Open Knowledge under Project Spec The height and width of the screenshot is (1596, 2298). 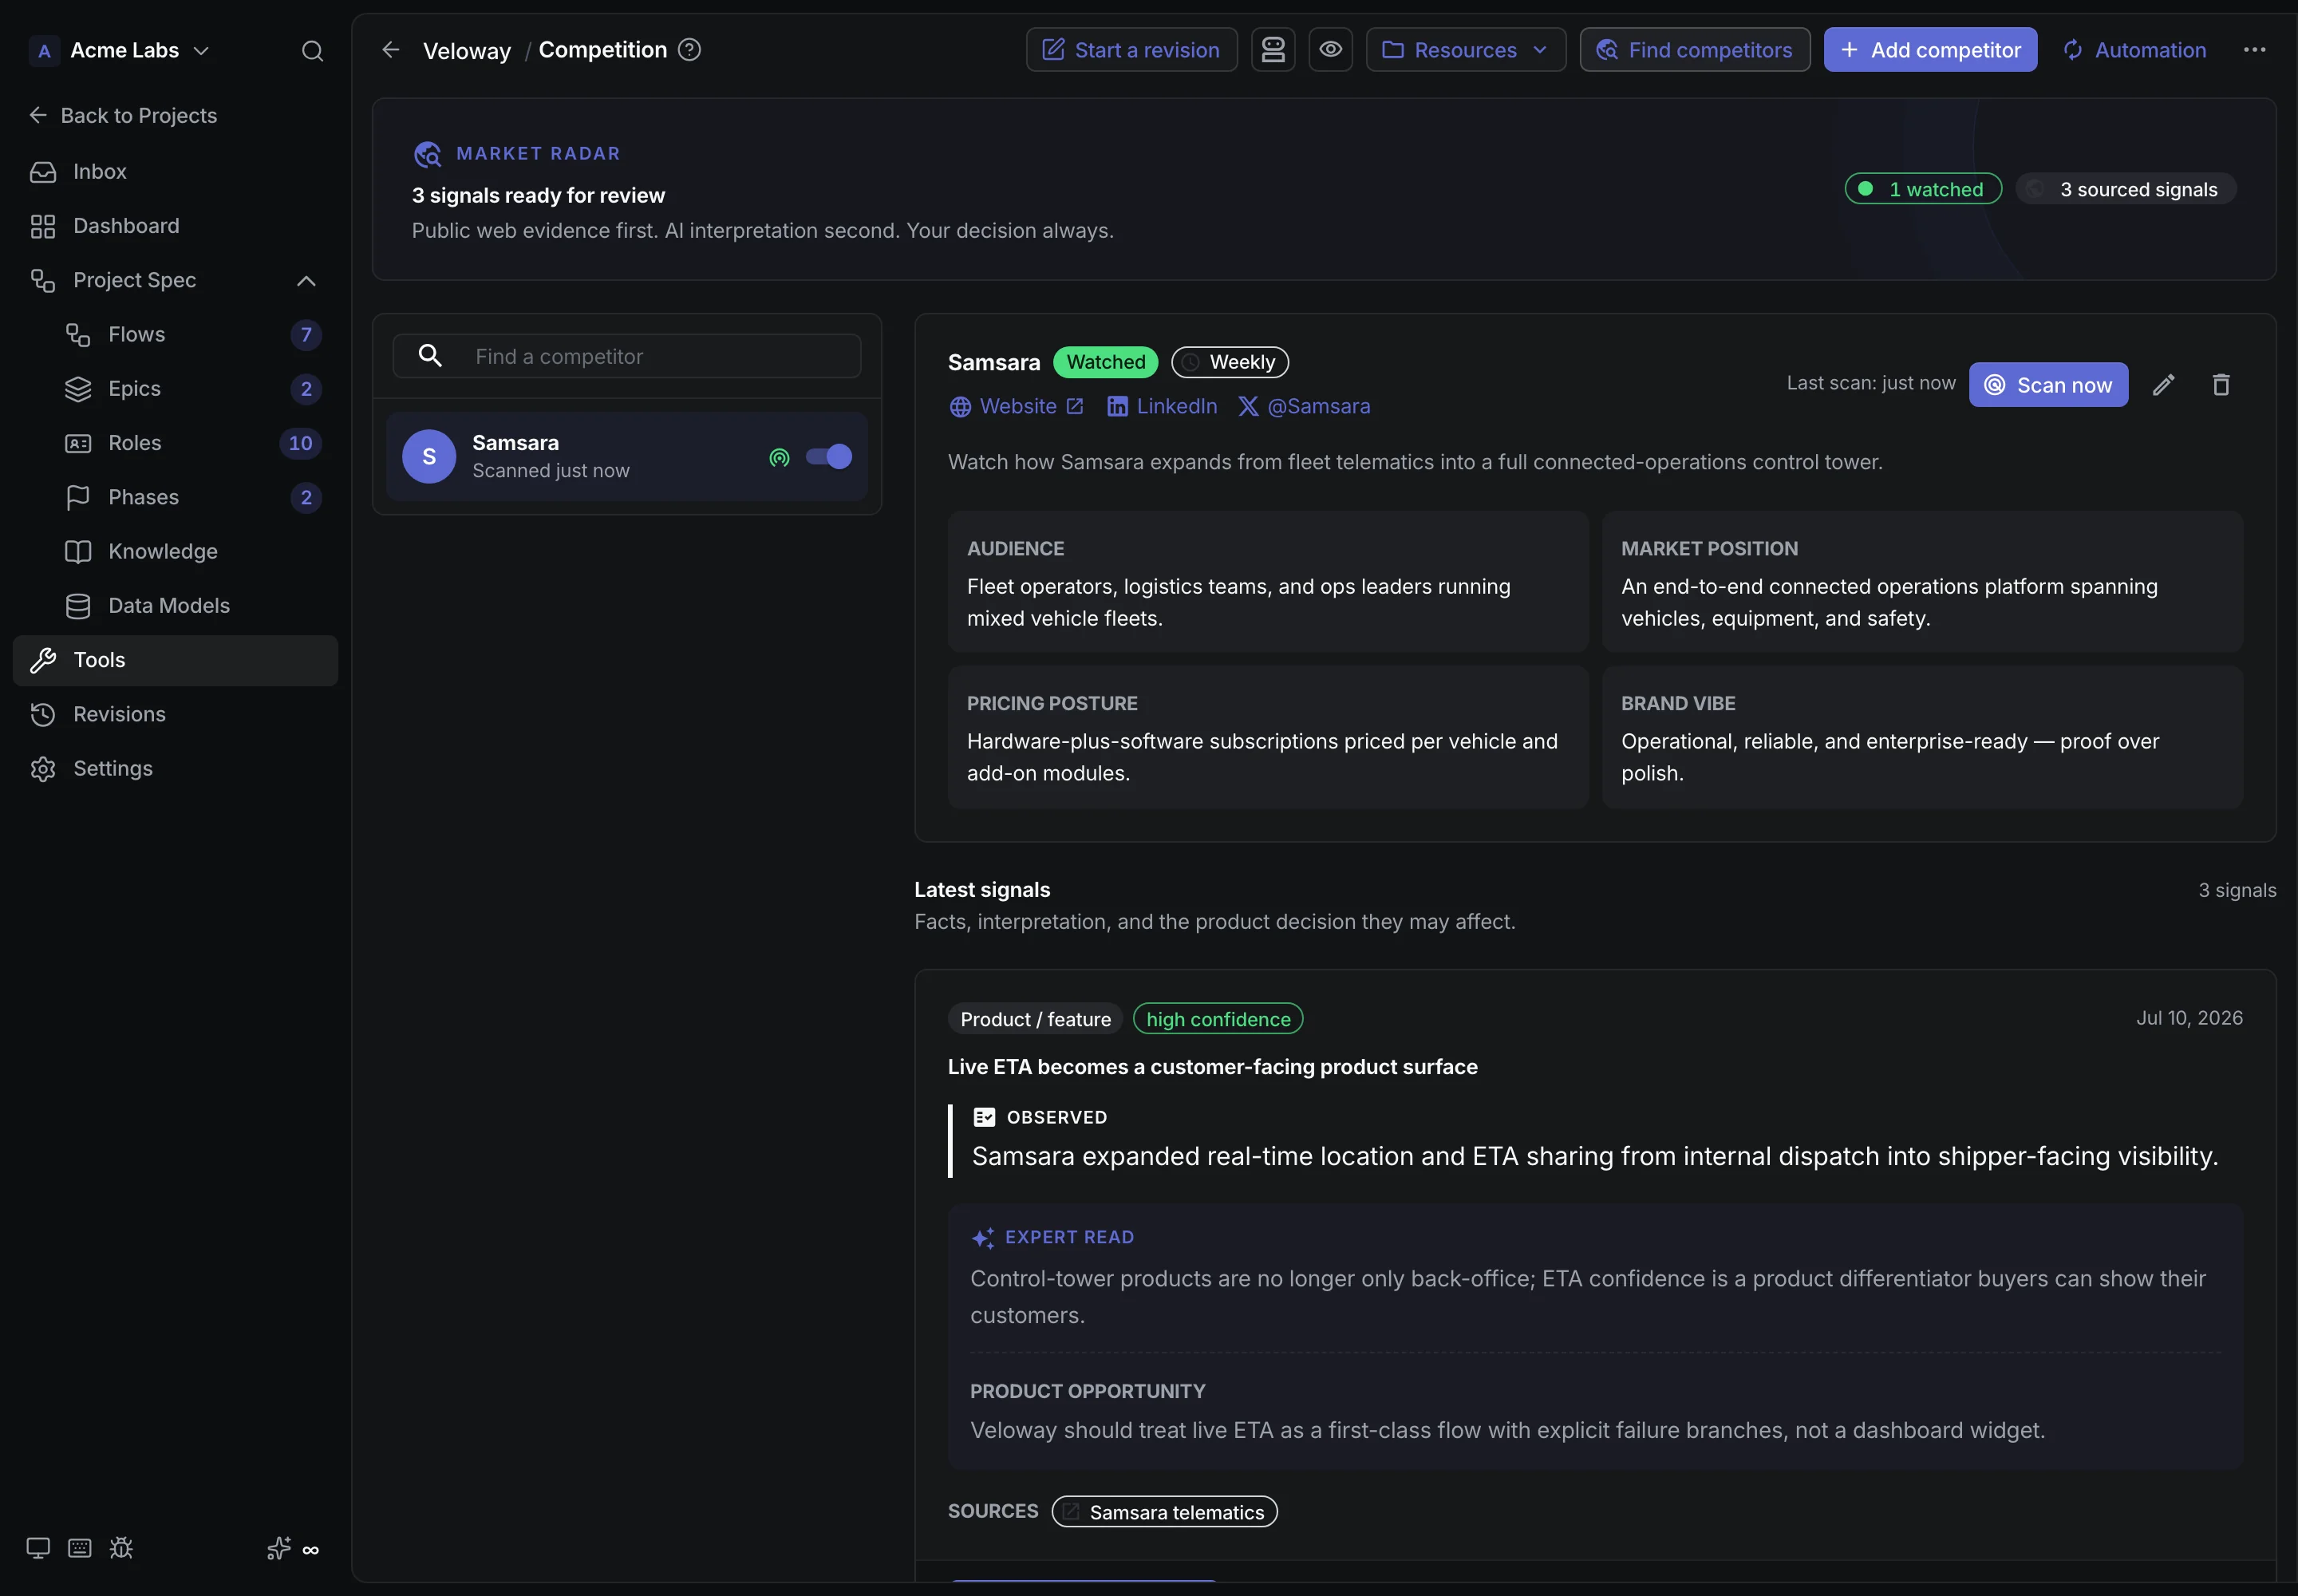[192, 551]
